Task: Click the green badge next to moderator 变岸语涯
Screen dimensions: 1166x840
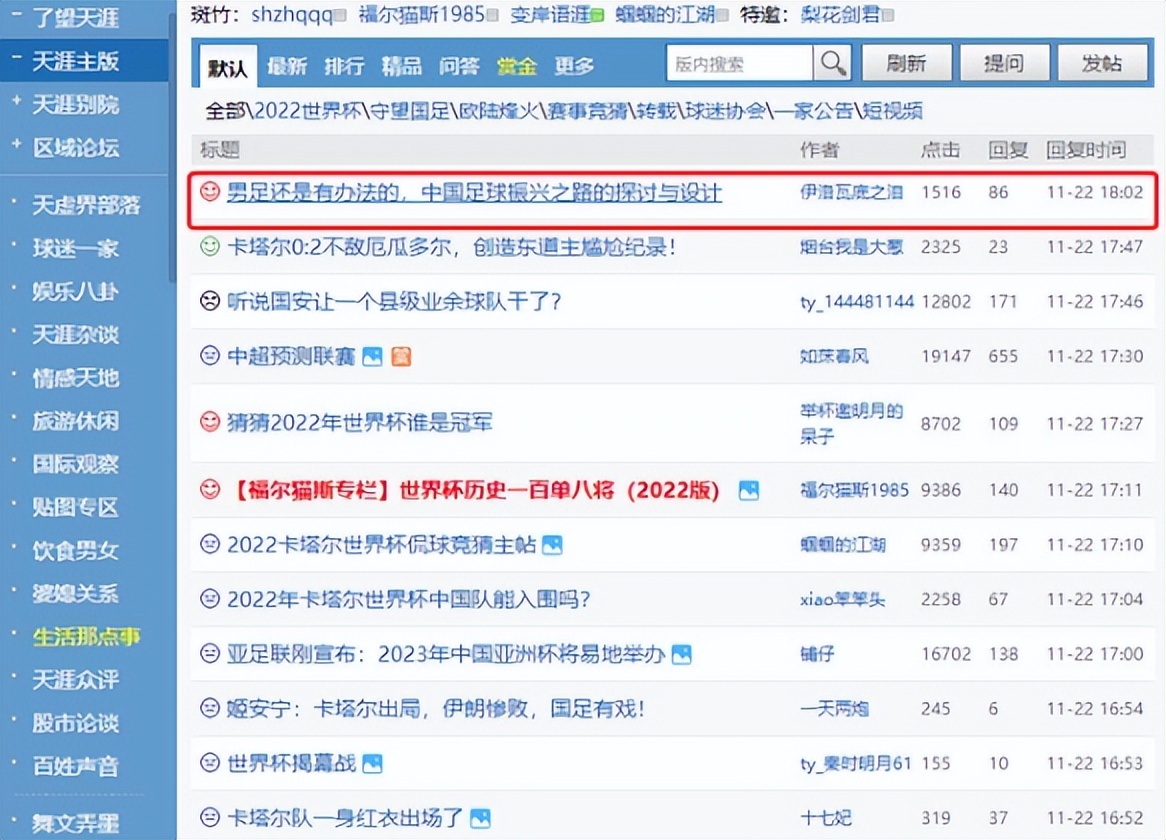Action: (597, 16)
